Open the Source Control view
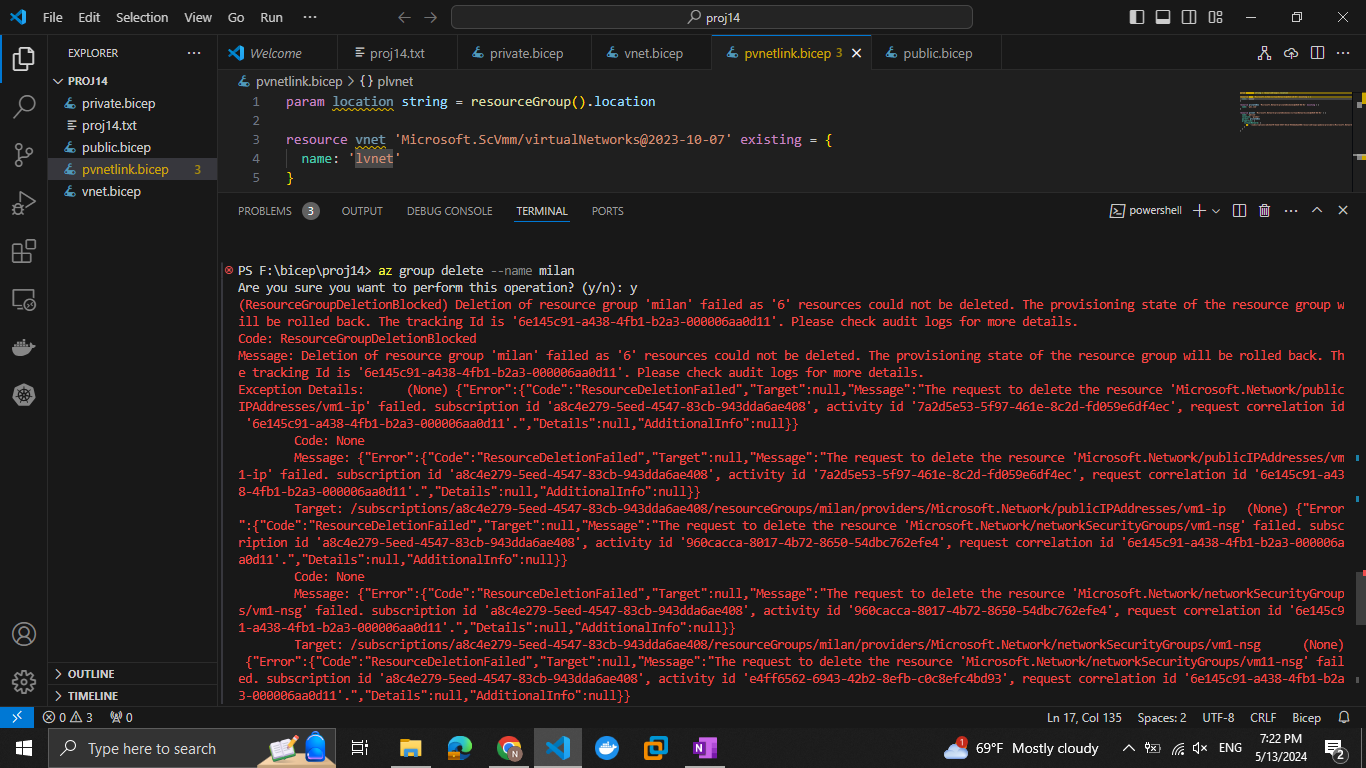The width and height of the screenshot is (1366, 768). [x=24, y=154]
